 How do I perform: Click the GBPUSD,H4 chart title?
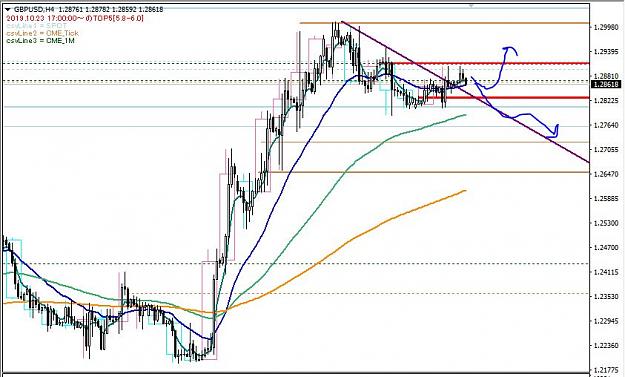34,9
